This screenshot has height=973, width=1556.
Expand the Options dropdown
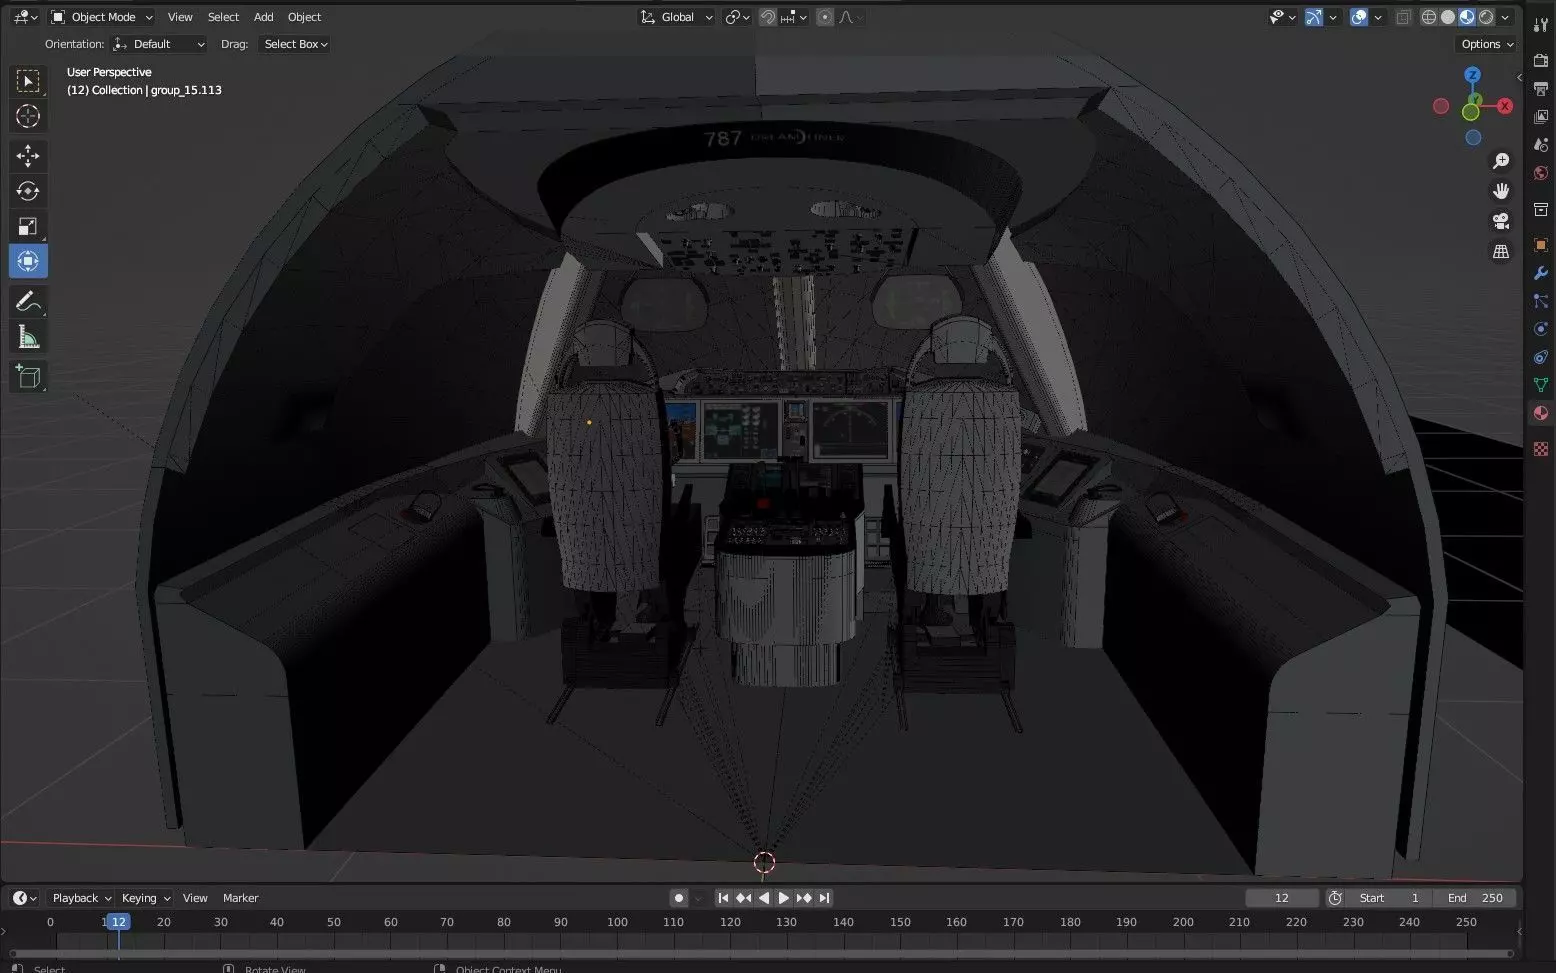coord(1487,44)
